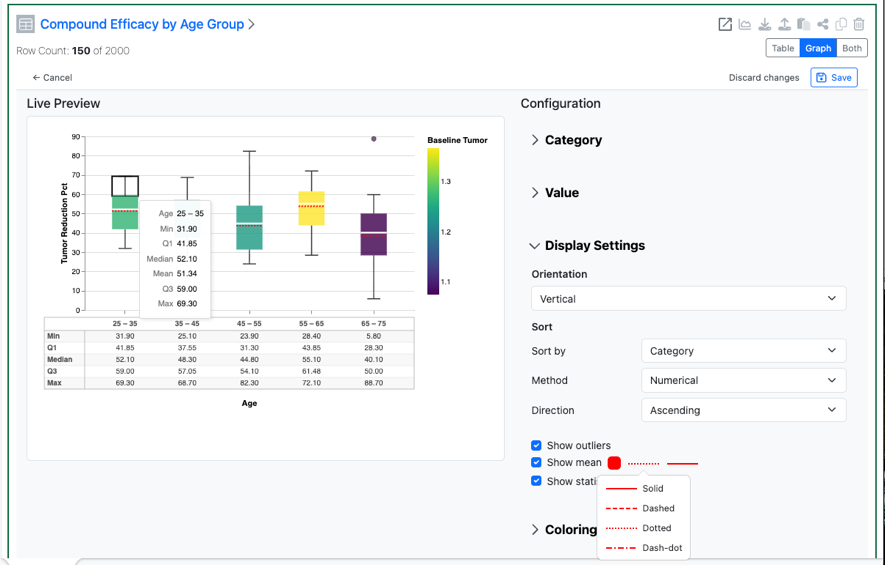885x565 pixels.
Task: Cancel editing the graph
Action: [x=52, y=77]
